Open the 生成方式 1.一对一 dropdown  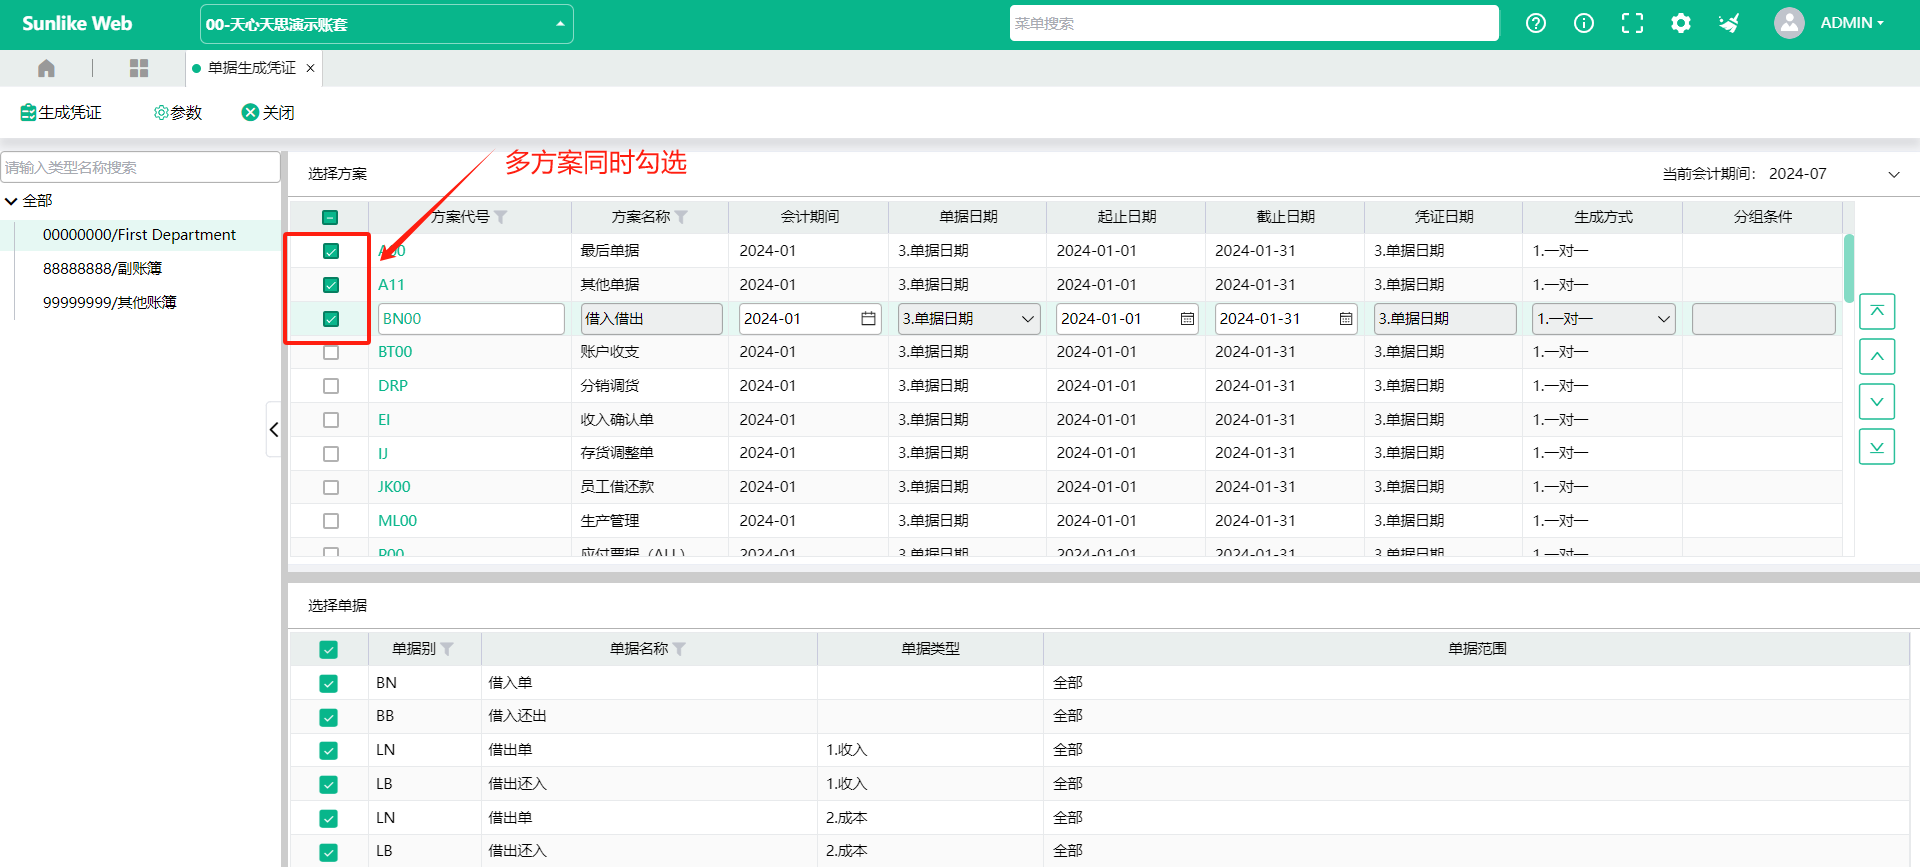(x=1603, y=319)
